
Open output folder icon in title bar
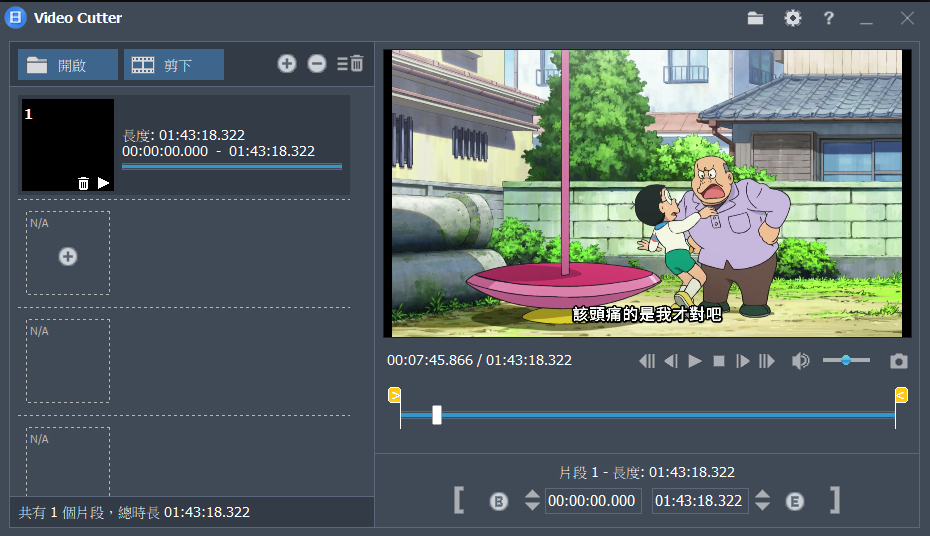pyautogui.click(x=755, y=18)
